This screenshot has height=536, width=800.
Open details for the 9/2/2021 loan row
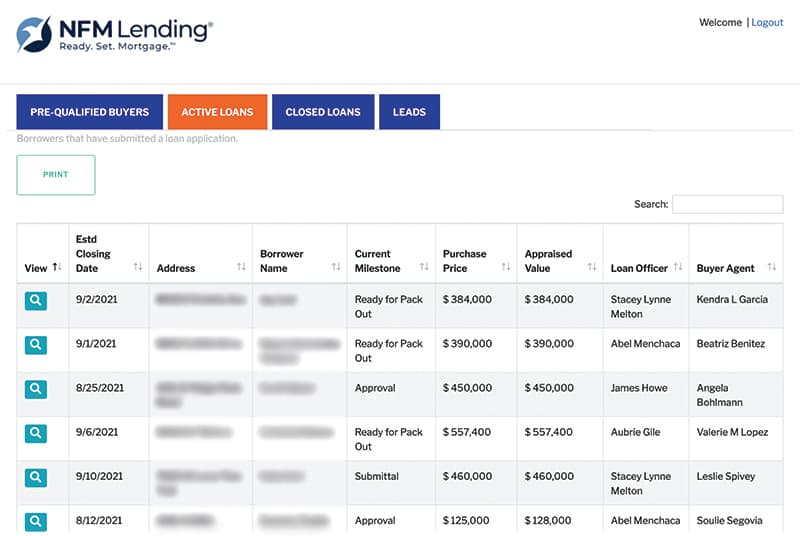point(35,300)
